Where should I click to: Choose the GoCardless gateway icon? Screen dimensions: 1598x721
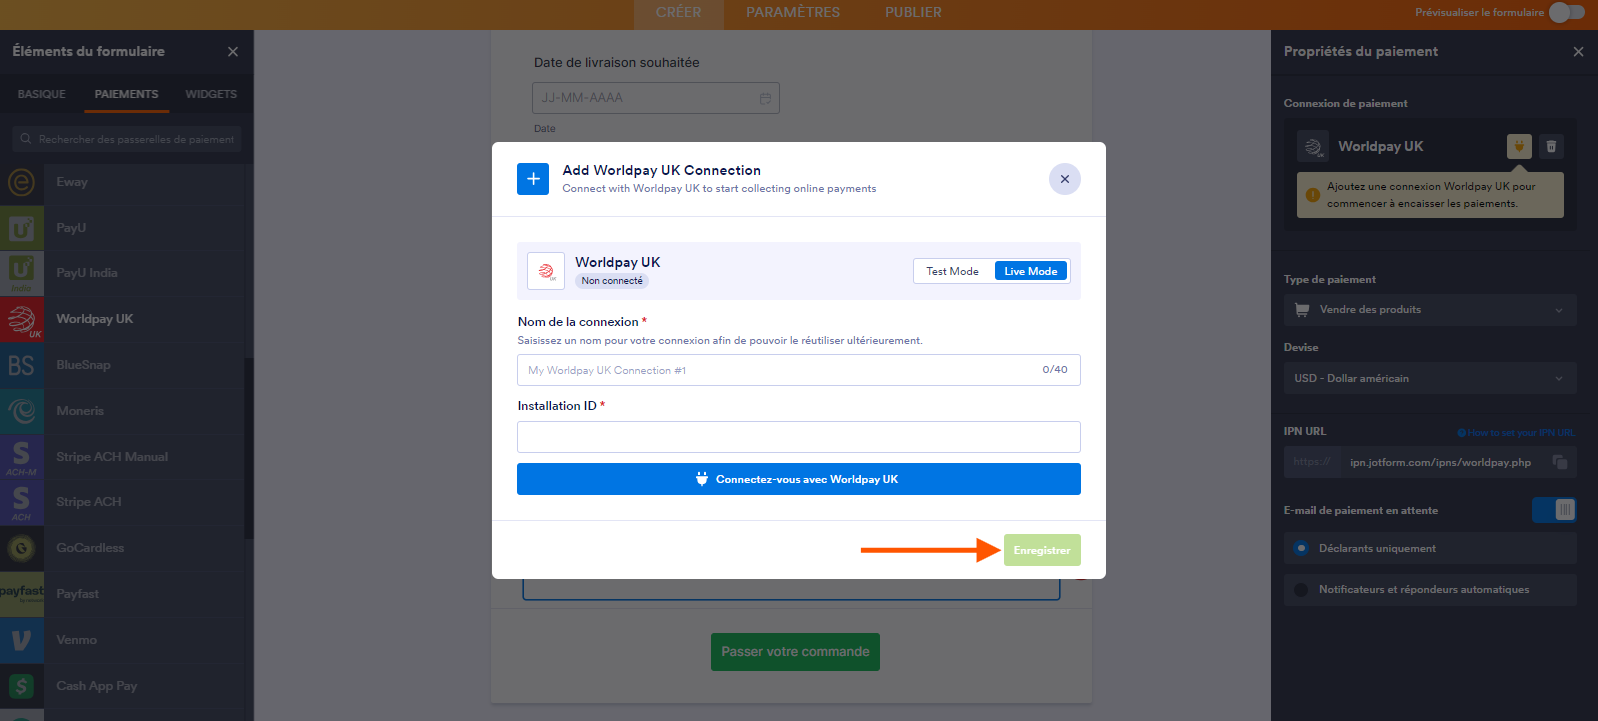pos(22,547)
